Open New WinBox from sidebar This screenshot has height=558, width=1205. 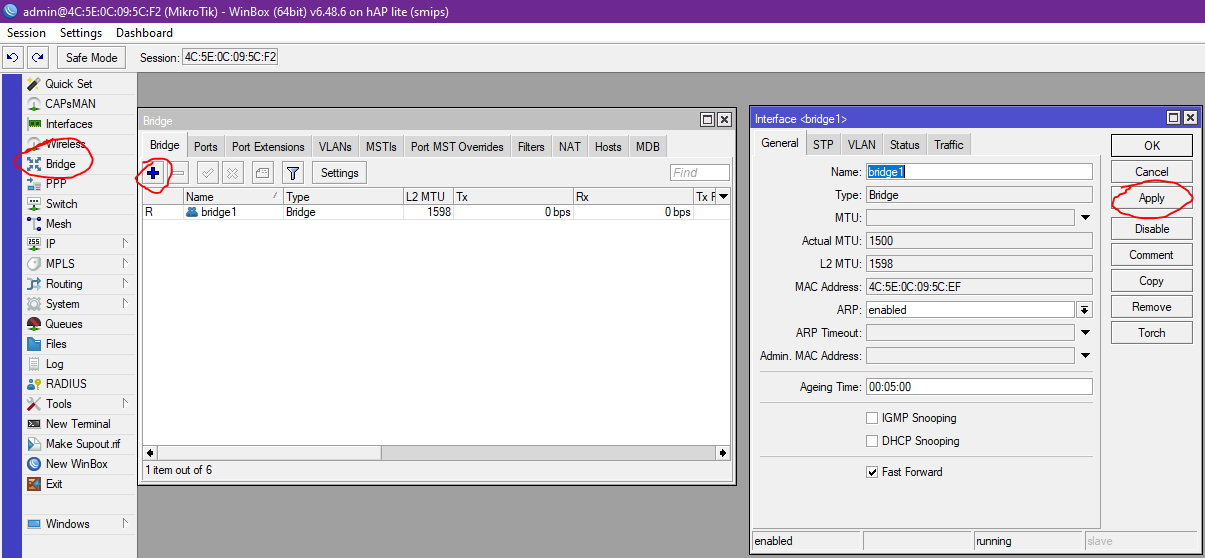point(78,464)
